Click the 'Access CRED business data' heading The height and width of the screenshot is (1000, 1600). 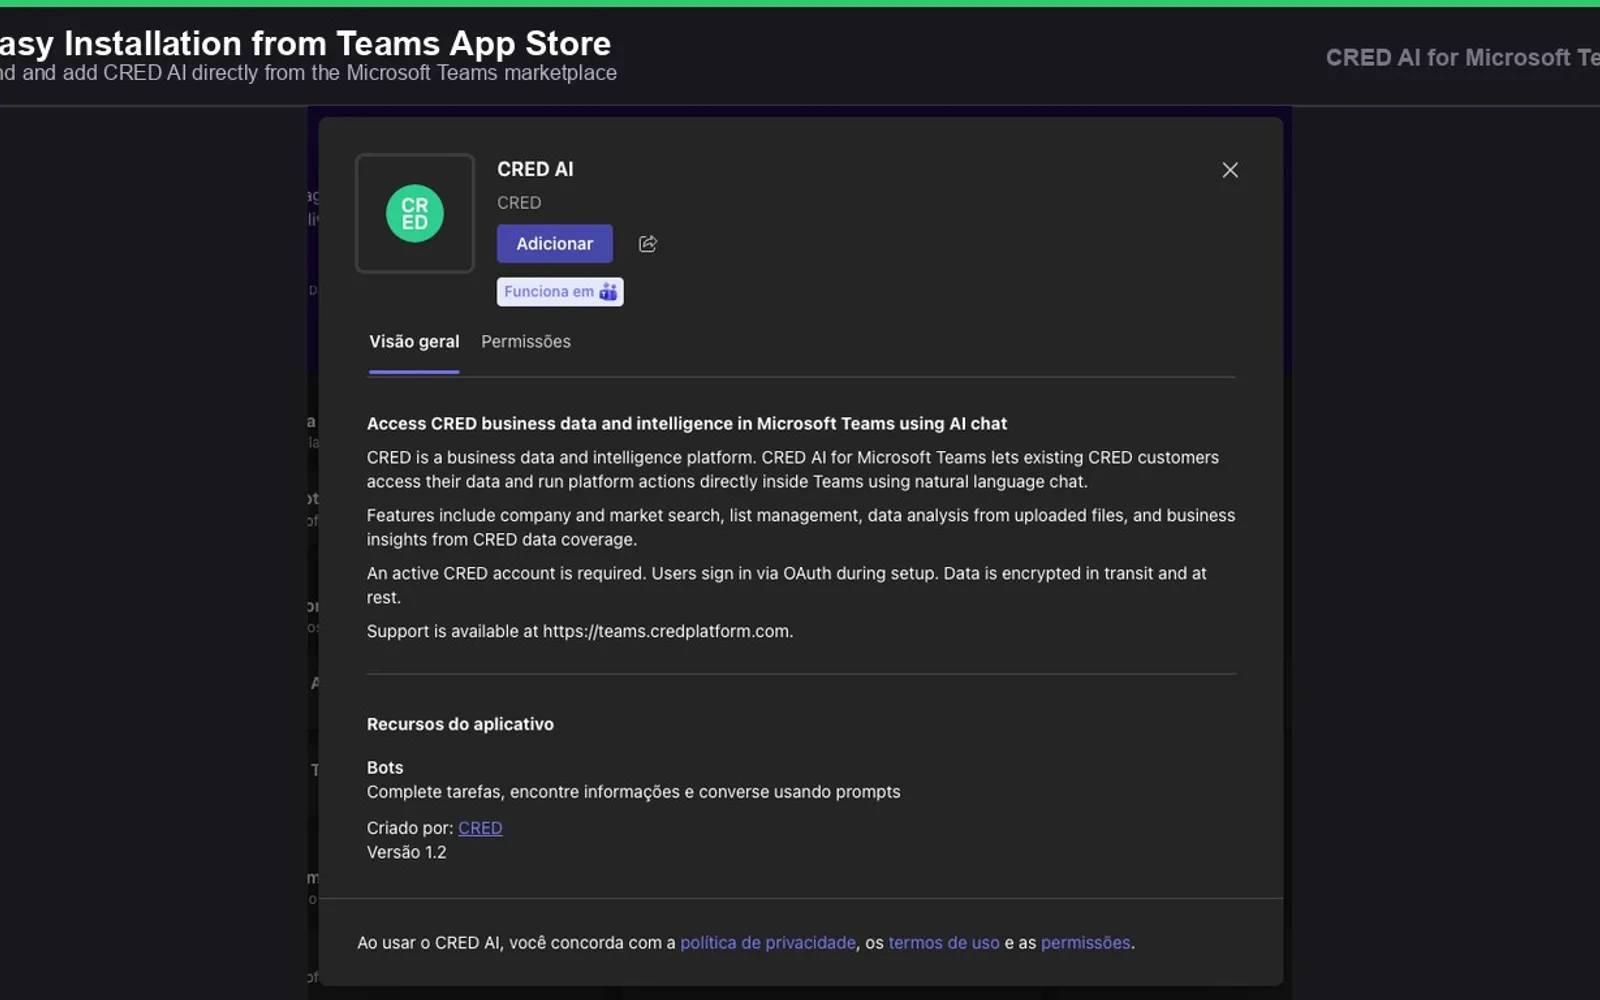click(x=687, y=424)
